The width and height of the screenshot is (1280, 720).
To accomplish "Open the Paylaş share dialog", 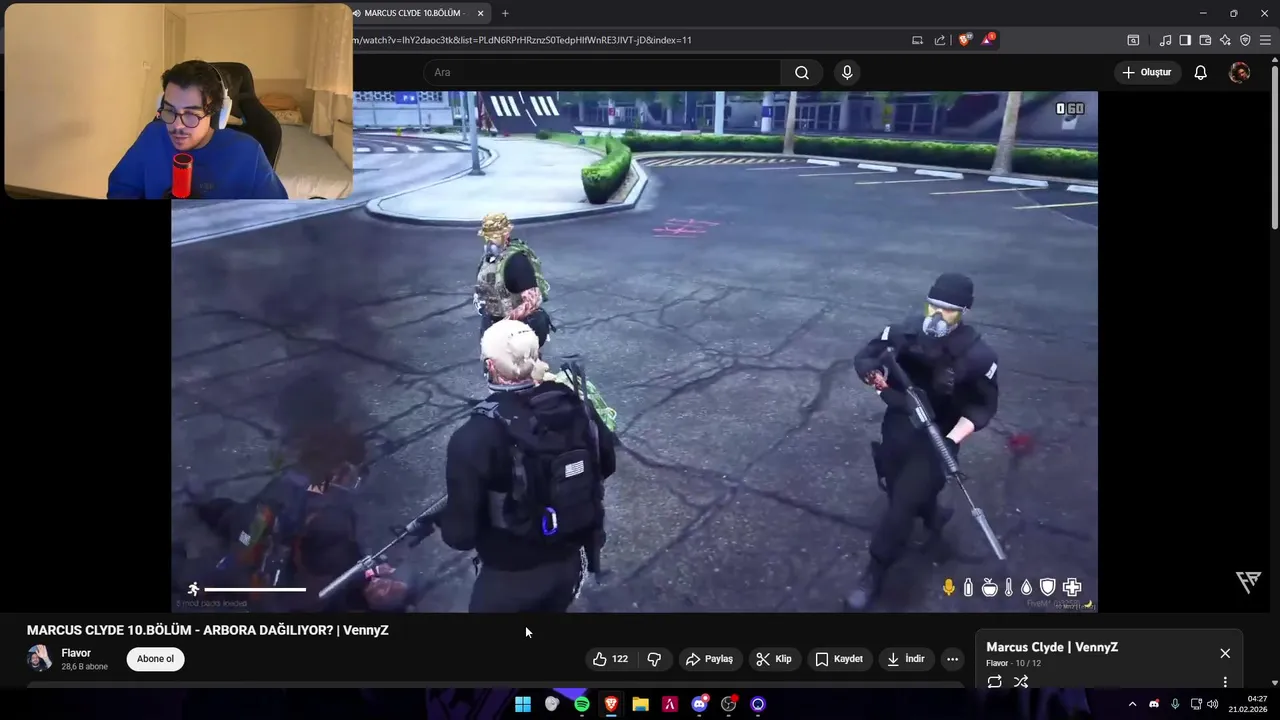I will [x=709, y=659].
